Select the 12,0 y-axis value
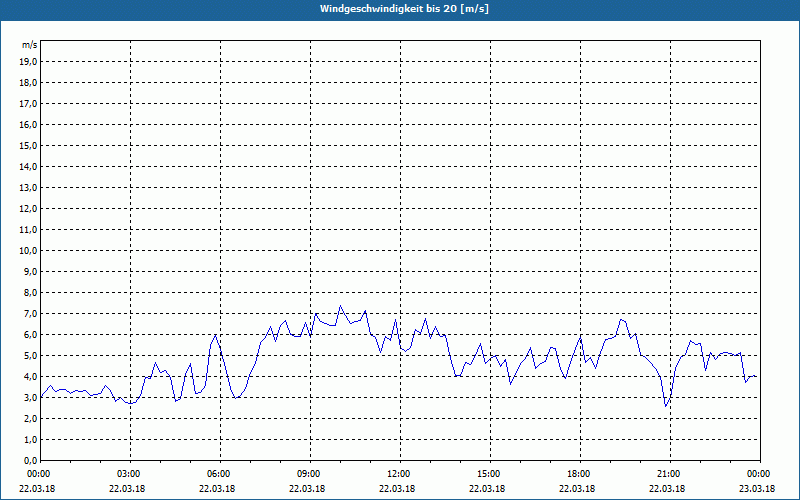 pos(27,209)
